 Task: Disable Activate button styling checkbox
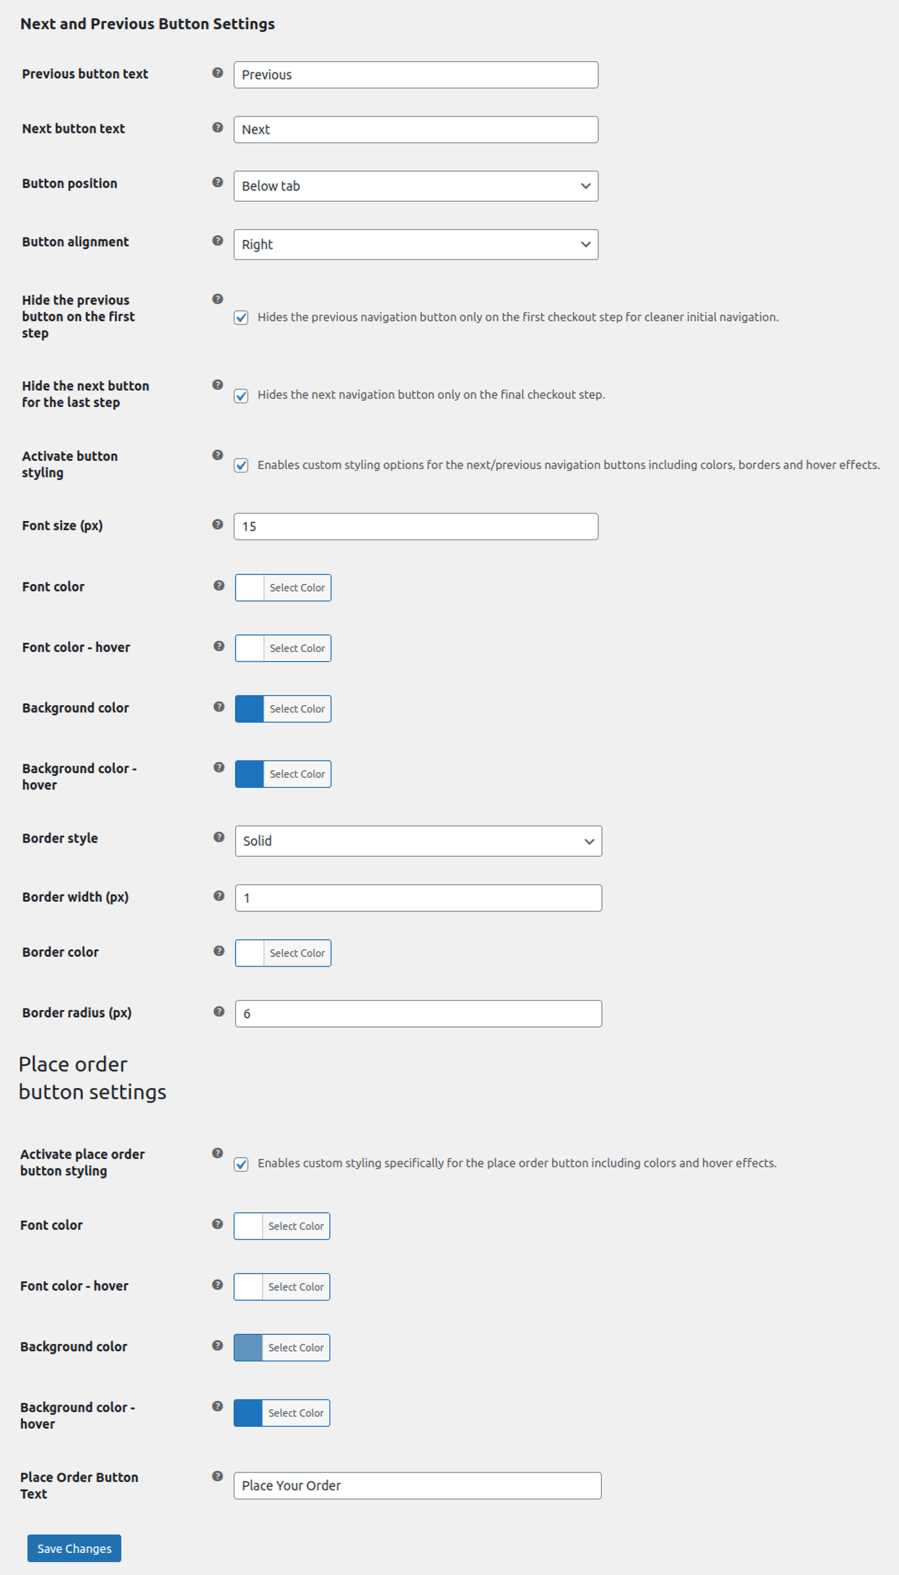coord(241,466)
